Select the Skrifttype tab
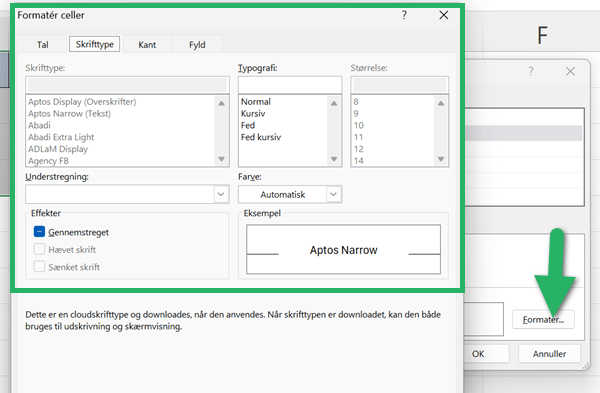 [x=95, y=44]
